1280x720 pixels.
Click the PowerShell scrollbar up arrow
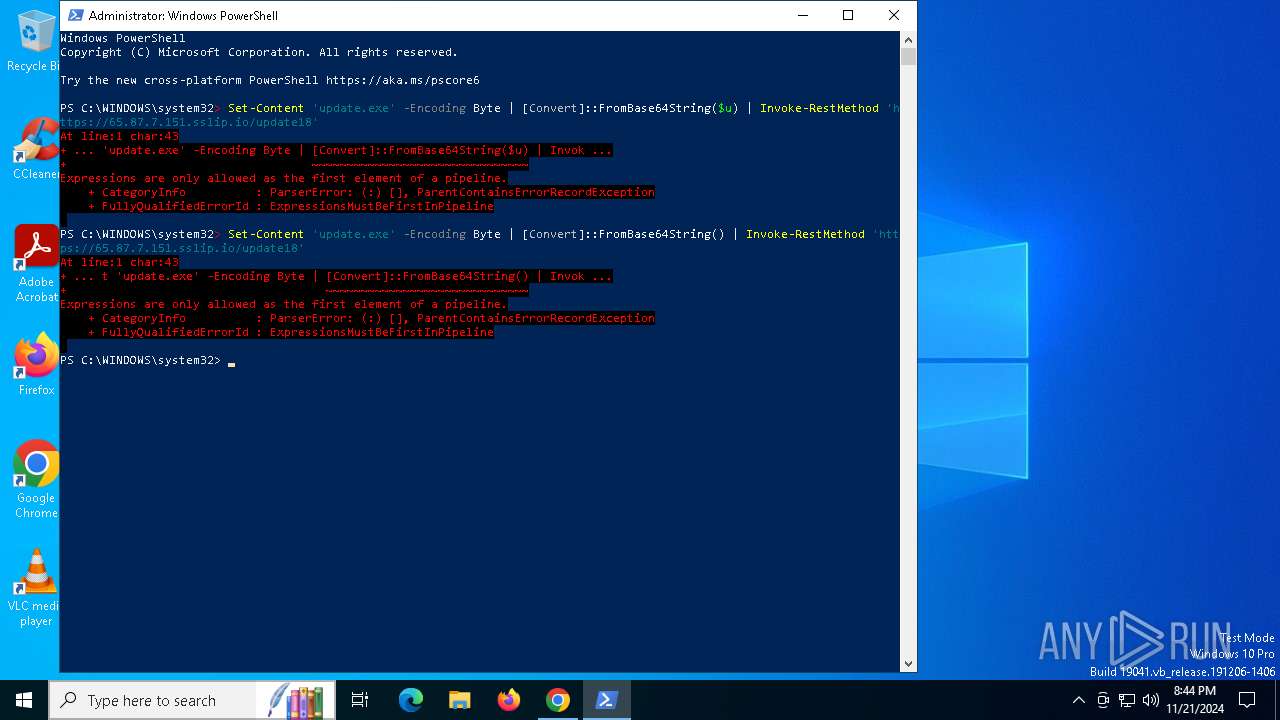[908, 39]
